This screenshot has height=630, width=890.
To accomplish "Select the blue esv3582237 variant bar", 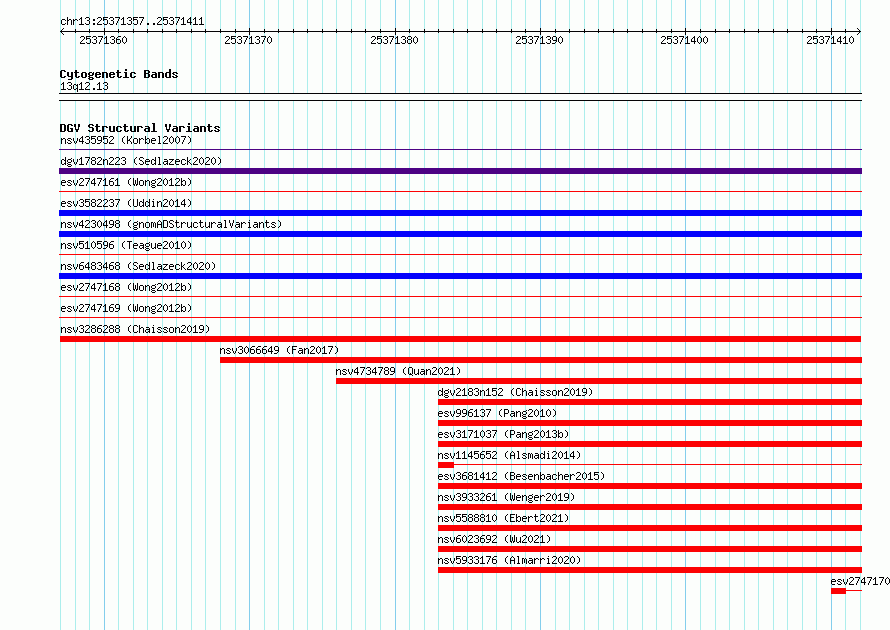I will point(460,213).
